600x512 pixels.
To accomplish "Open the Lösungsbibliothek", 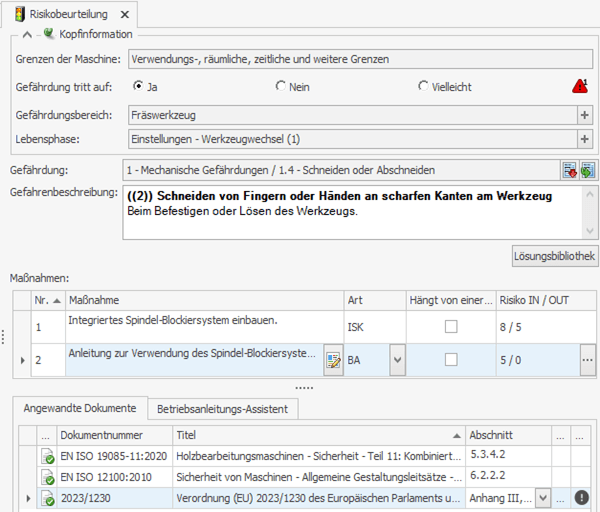I will pyautogui.click(x=555, y=255).
